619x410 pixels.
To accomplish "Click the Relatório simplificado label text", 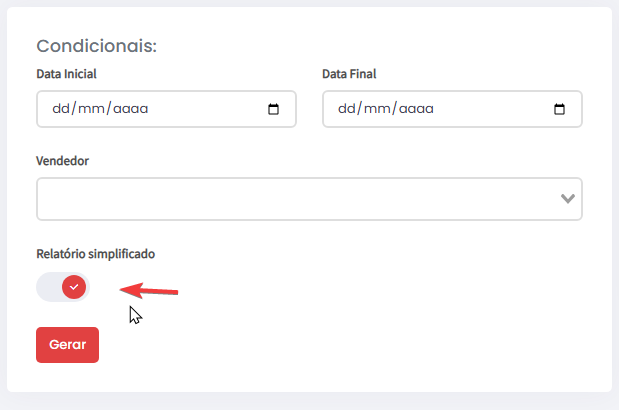I will [96, 254].
